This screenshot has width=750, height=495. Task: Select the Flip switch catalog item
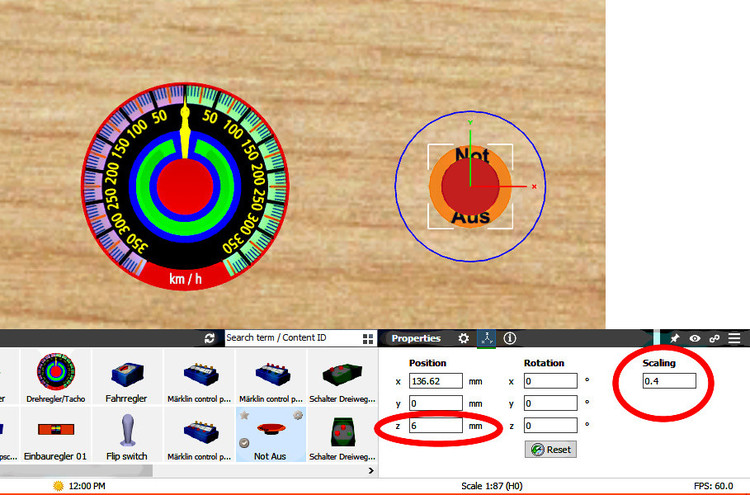(127, 435)
